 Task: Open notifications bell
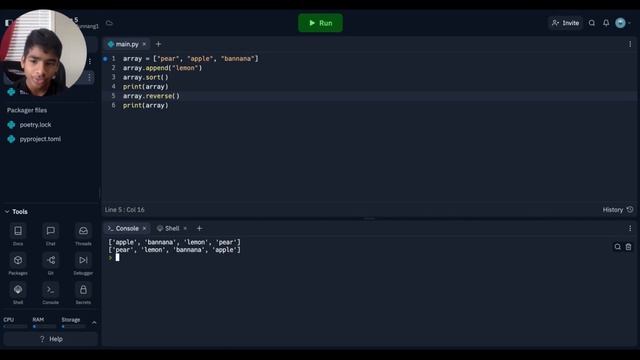606,23
